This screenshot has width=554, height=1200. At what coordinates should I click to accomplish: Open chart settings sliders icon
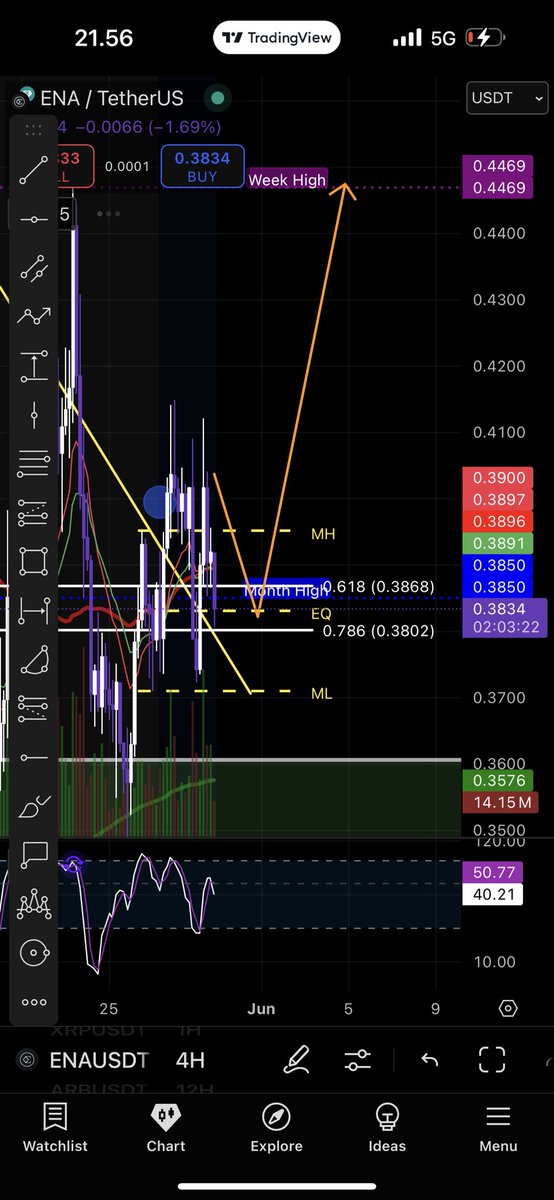point(358,1060)
